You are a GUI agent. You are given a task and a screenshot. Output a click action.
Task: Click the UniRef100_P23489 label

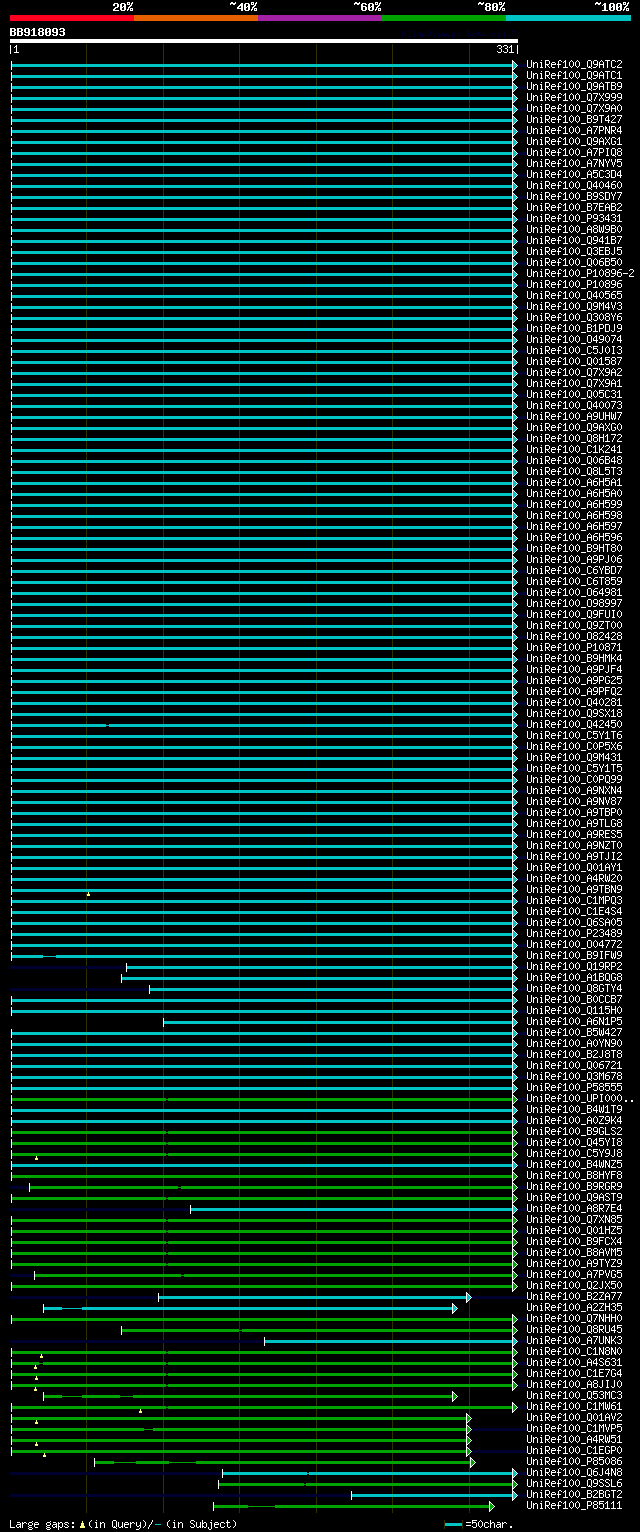click(x=574, y=934)
